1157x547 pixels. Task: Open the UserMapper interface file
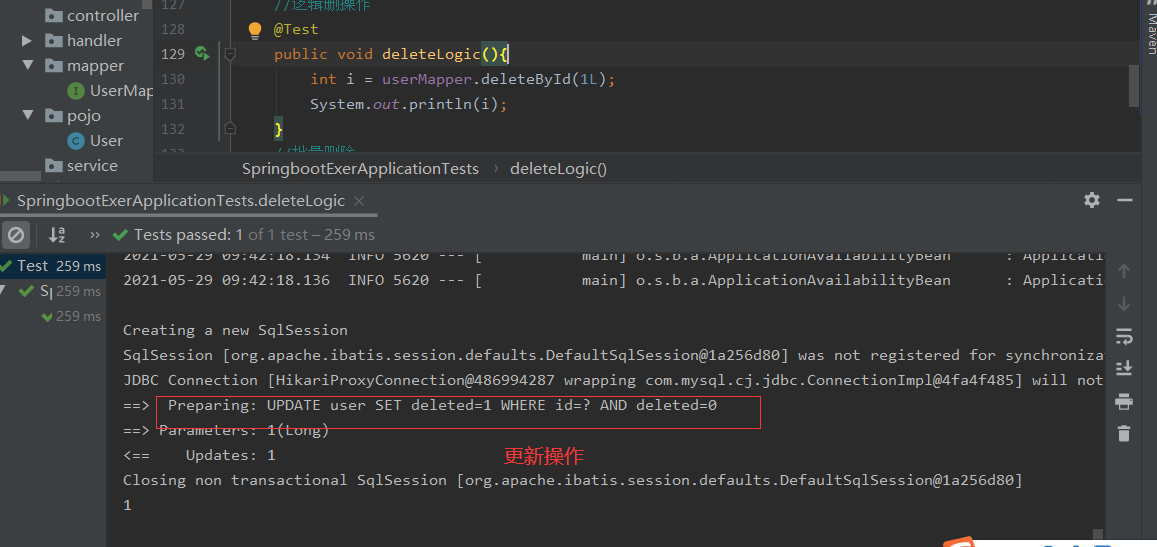pos(121,91)
